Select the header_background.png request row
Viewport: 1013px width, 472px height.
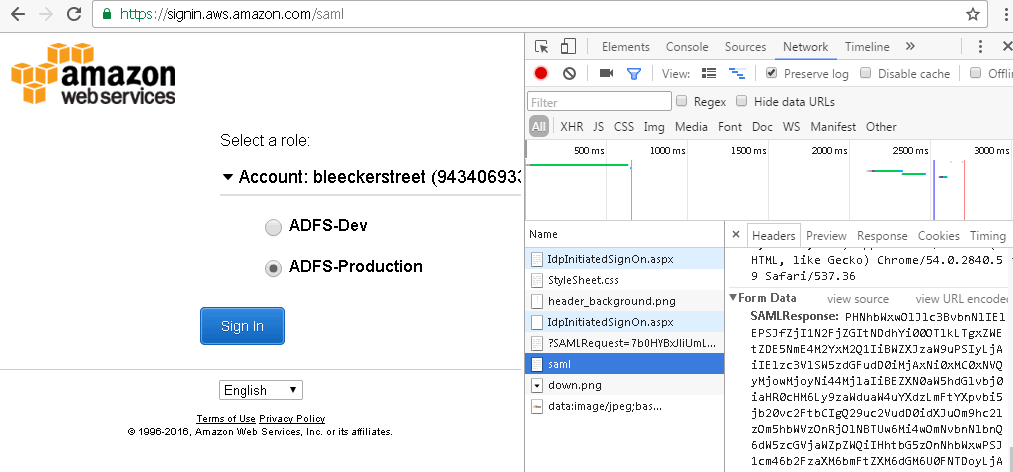624,301
